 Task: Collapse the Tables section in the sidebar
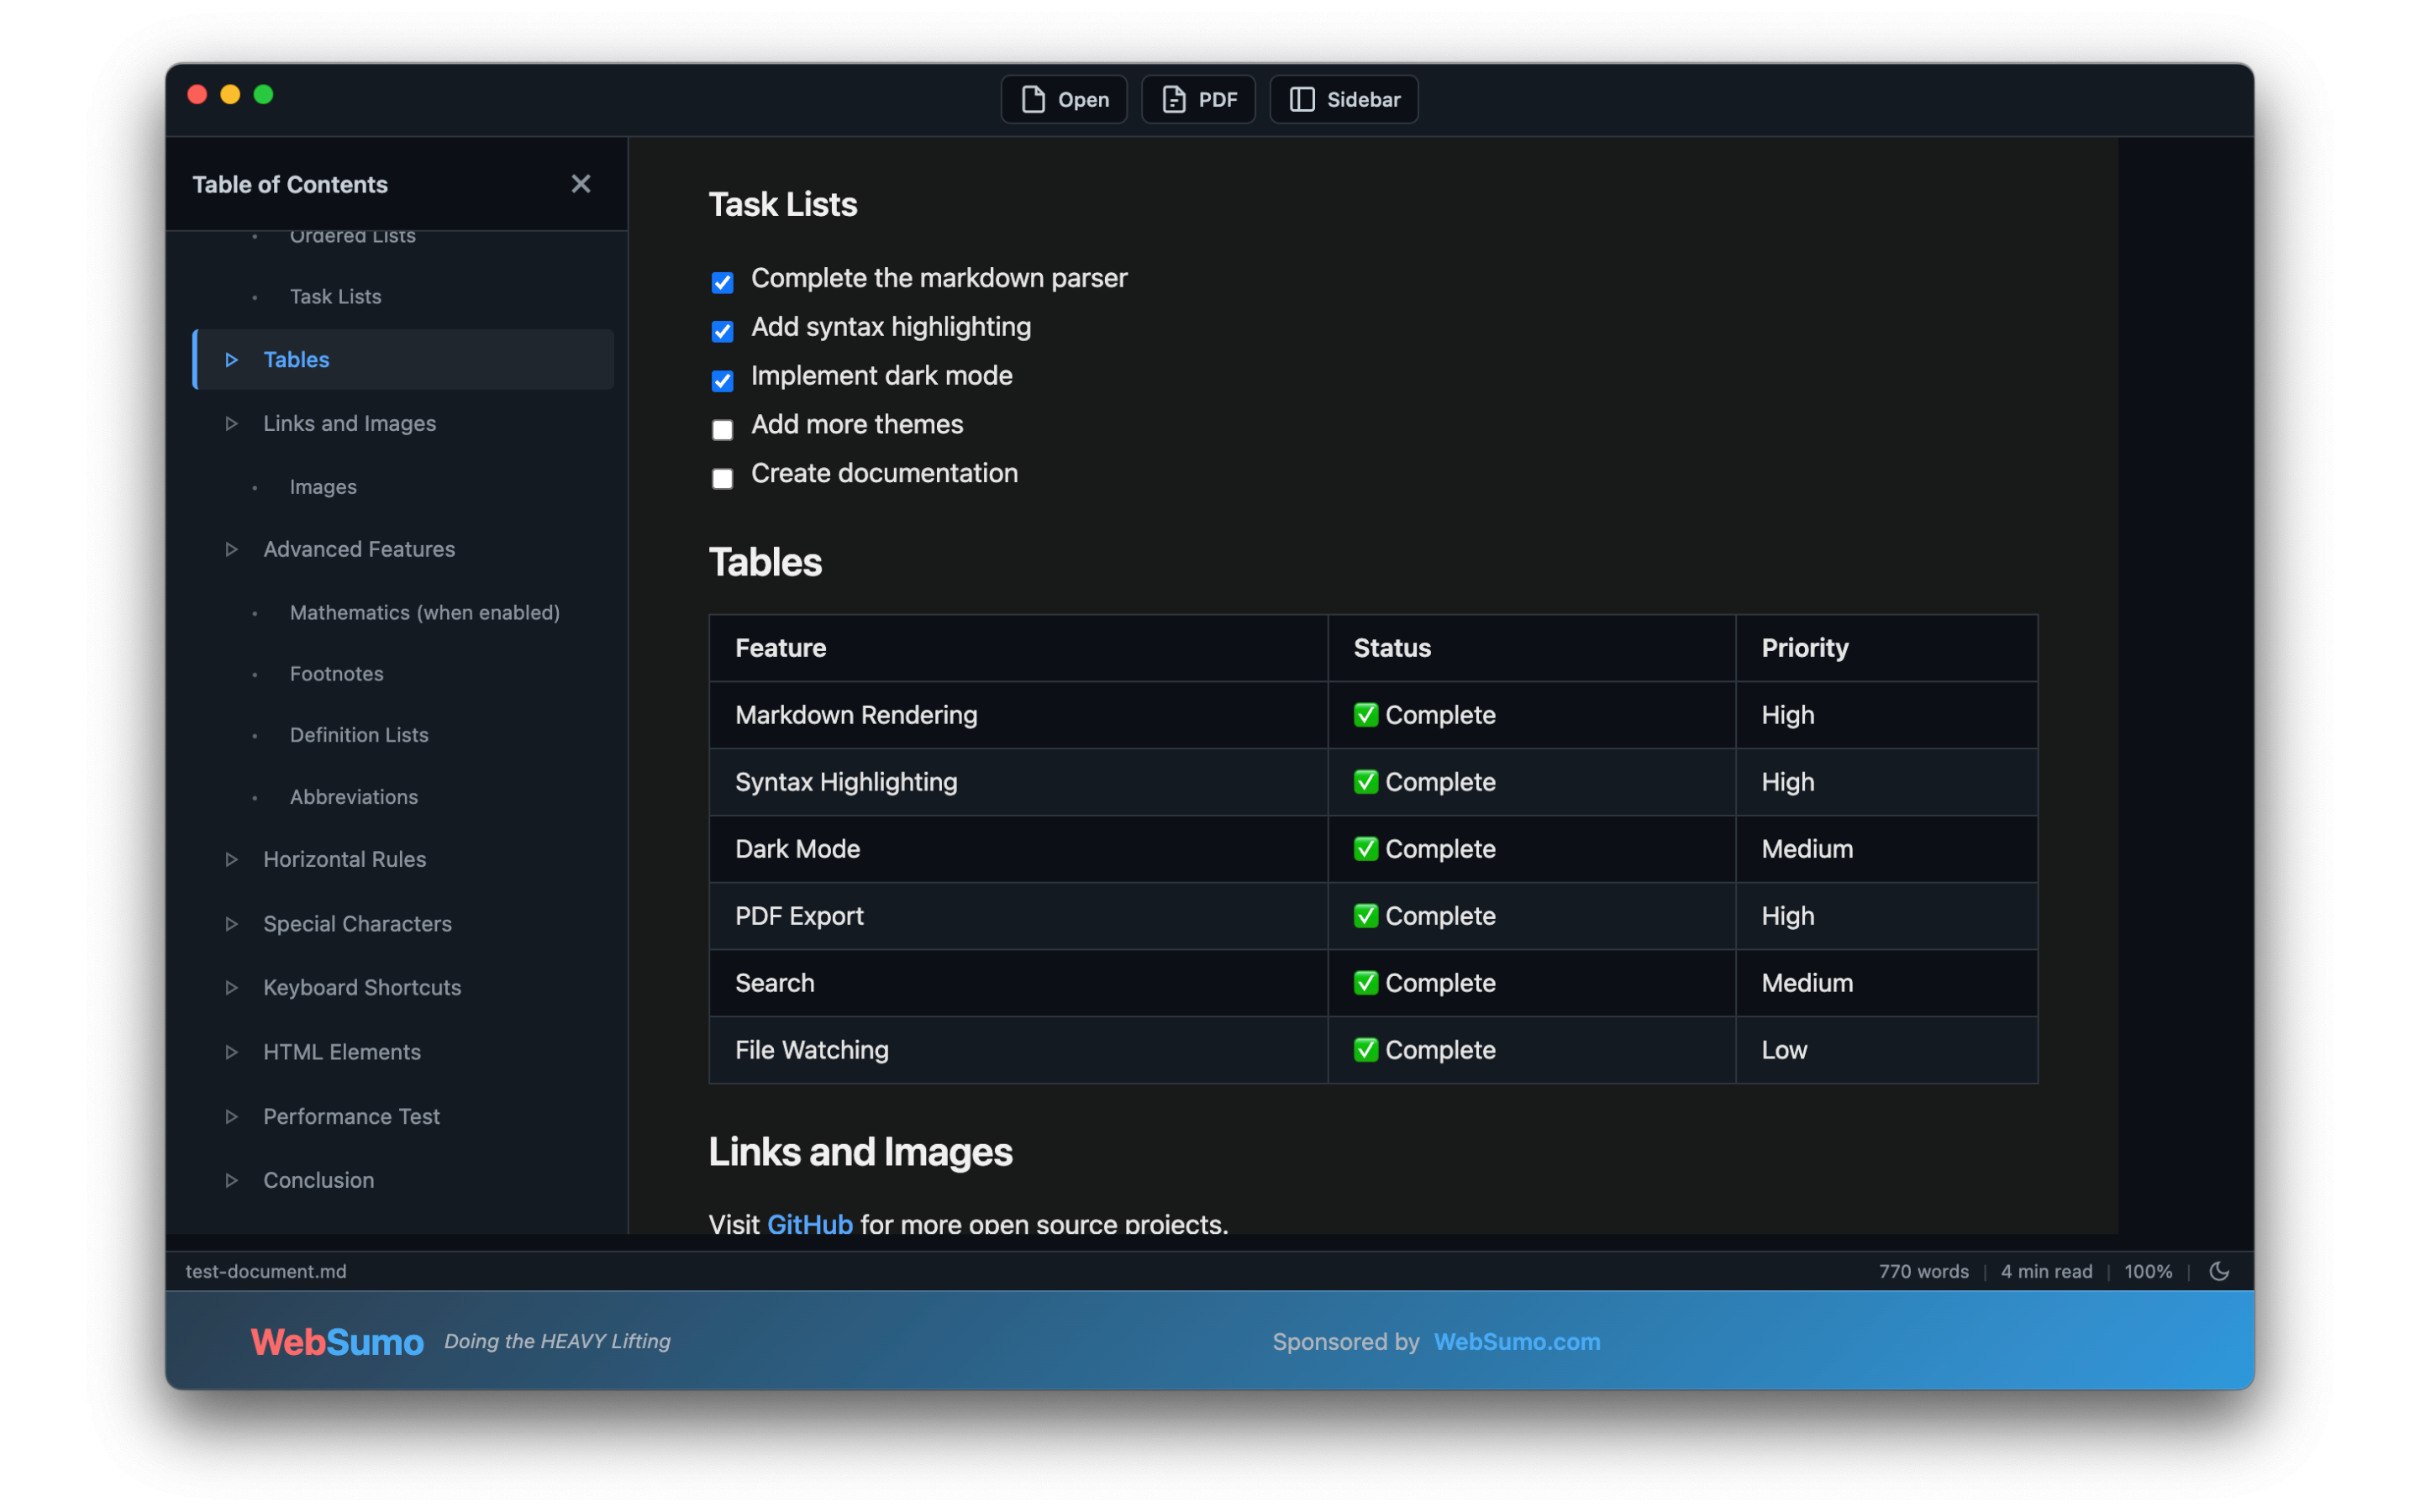231,359
